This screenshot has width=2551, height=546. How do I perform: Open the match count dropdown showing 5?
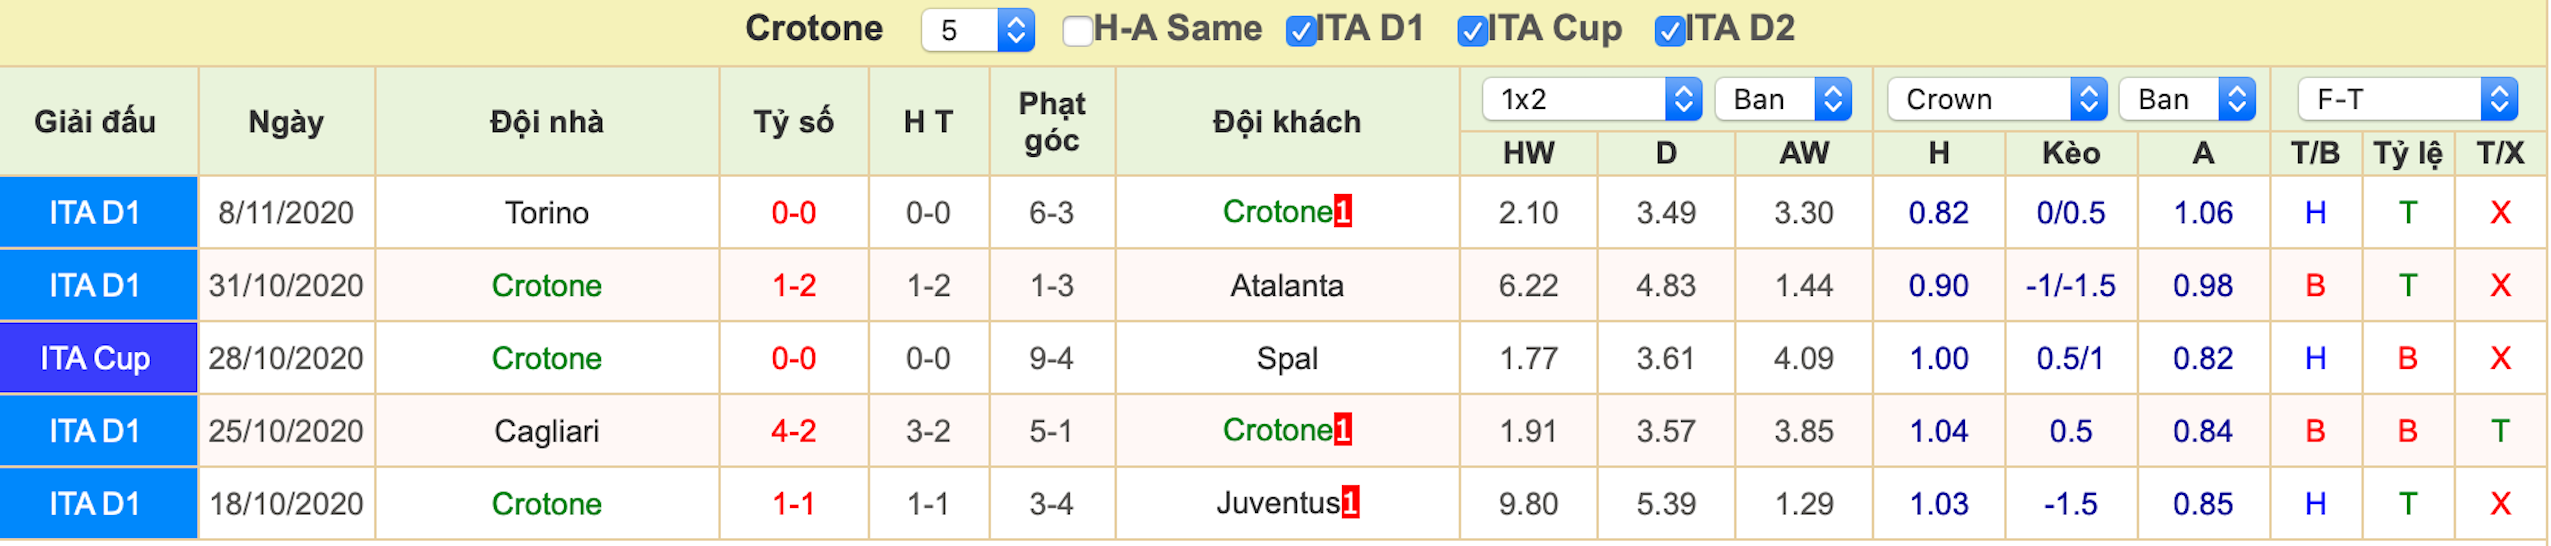point(977,30)
